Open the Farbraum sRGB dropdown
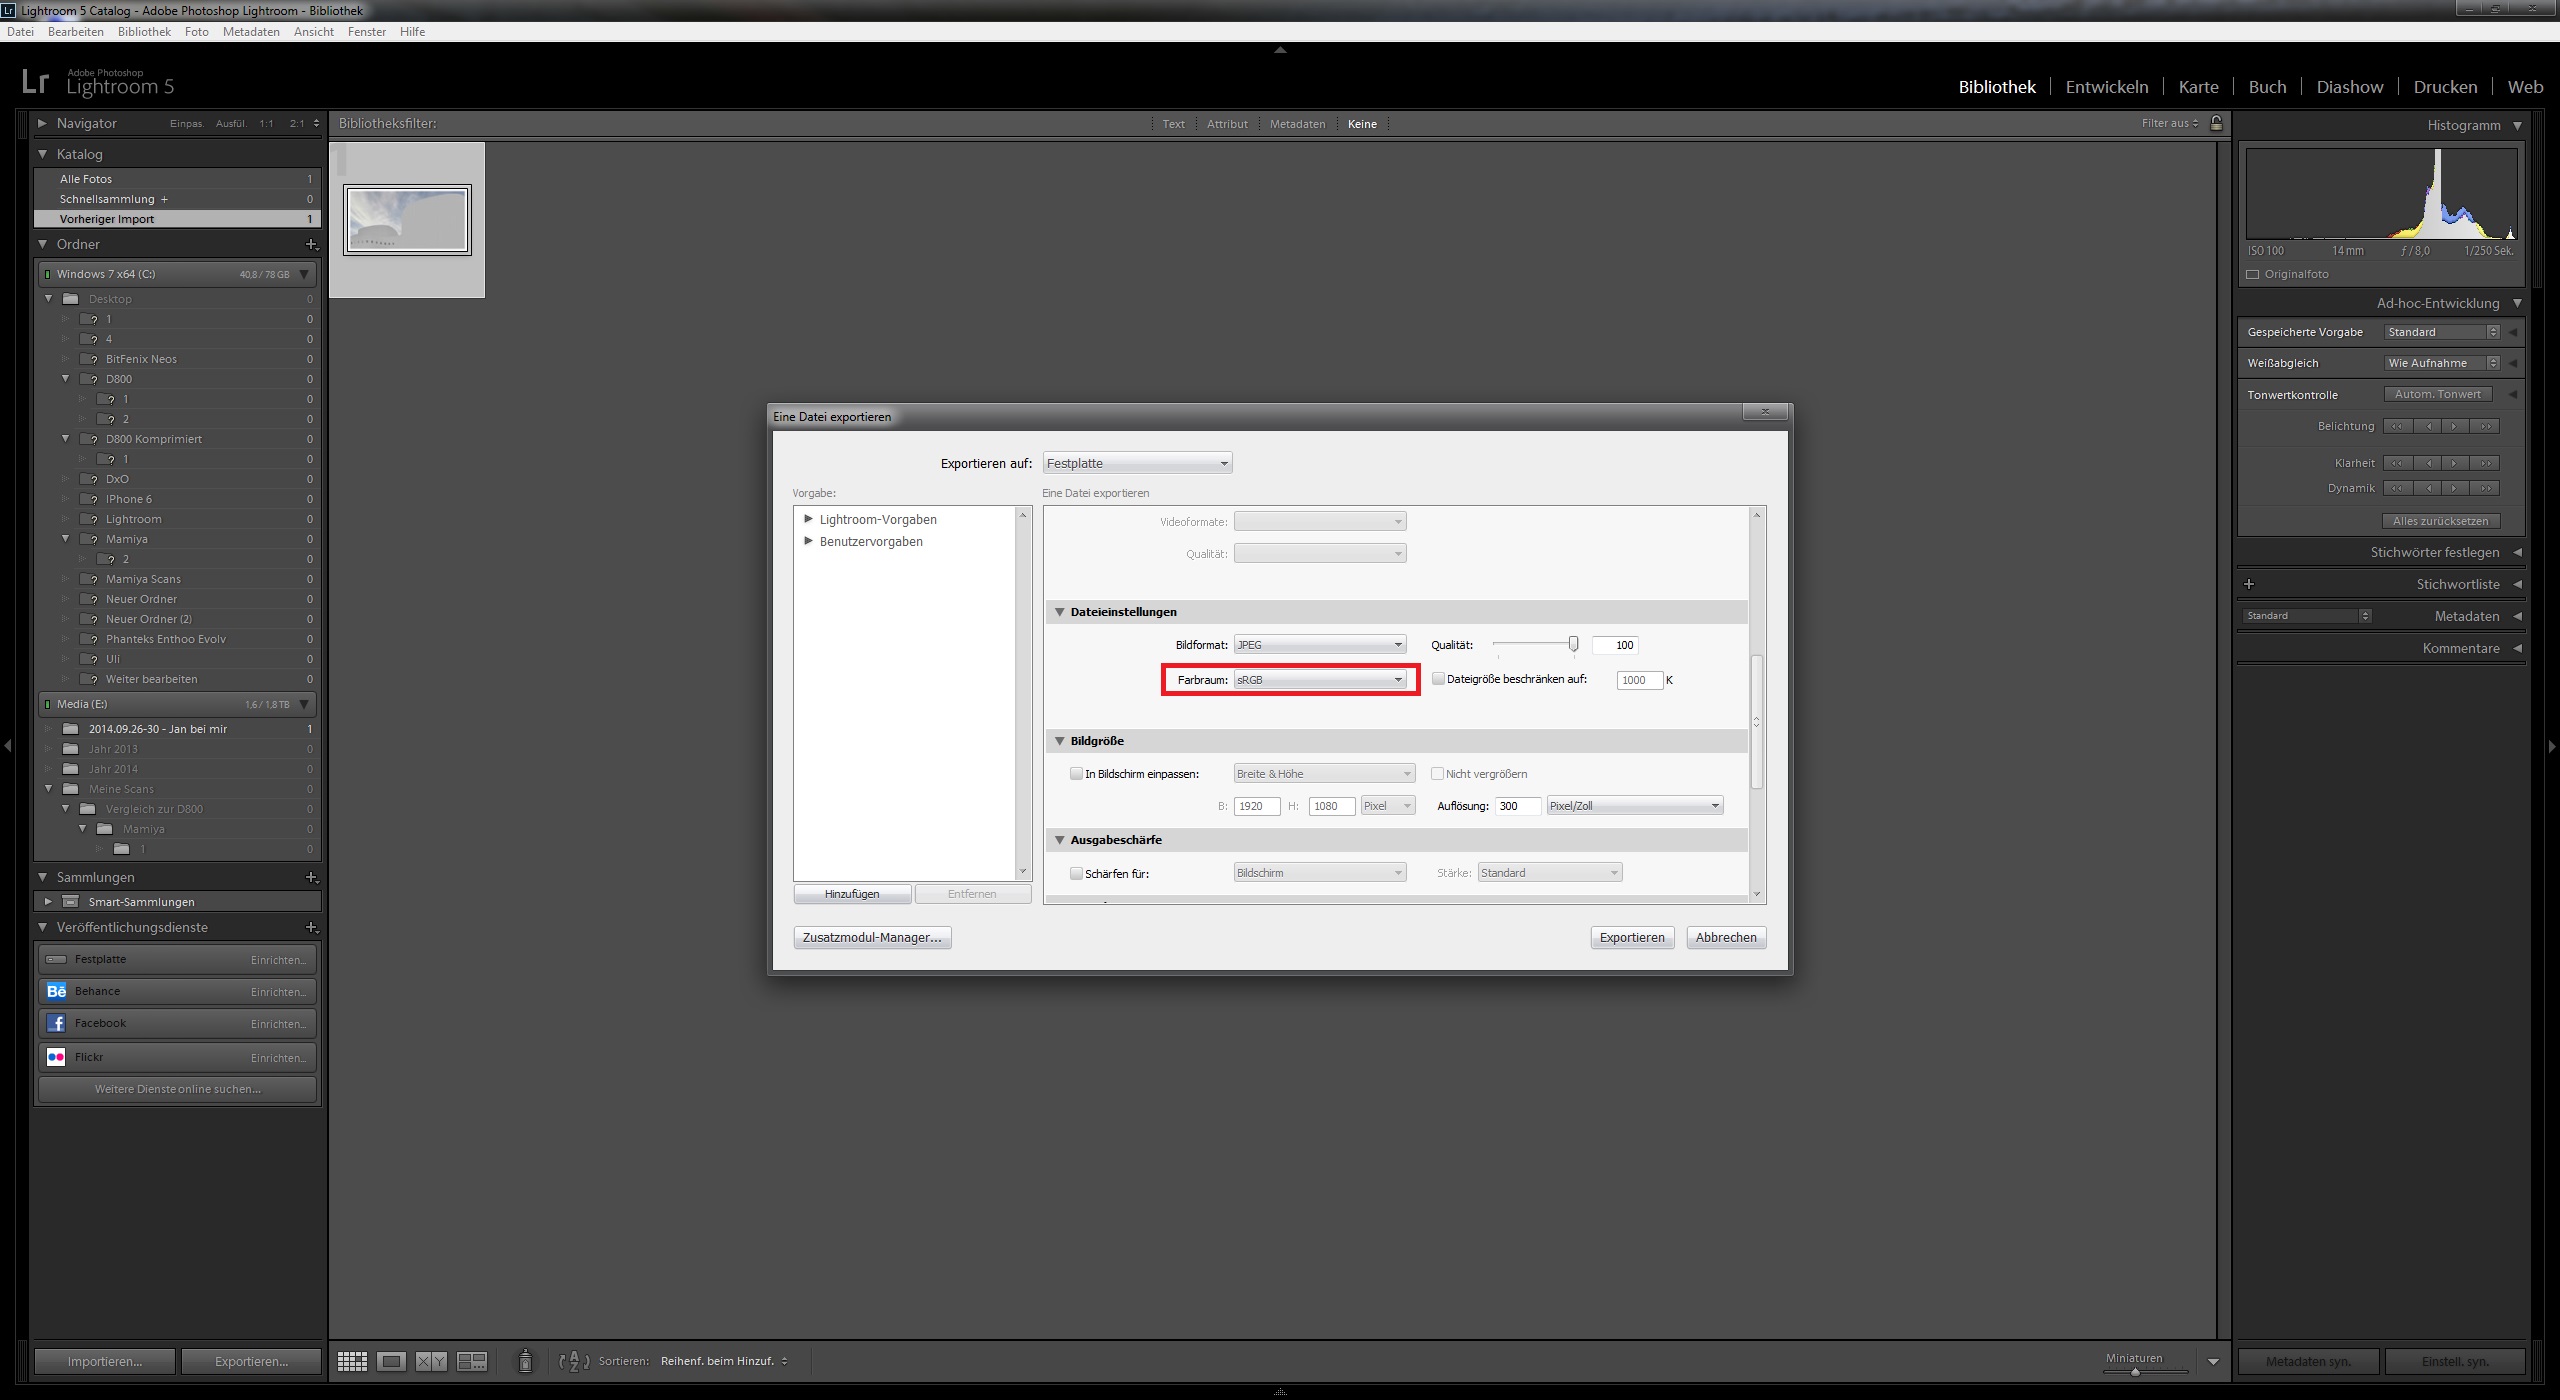Viewport: 2560px width, 1400px height. pyautogui.click(x=1320, y=680)
